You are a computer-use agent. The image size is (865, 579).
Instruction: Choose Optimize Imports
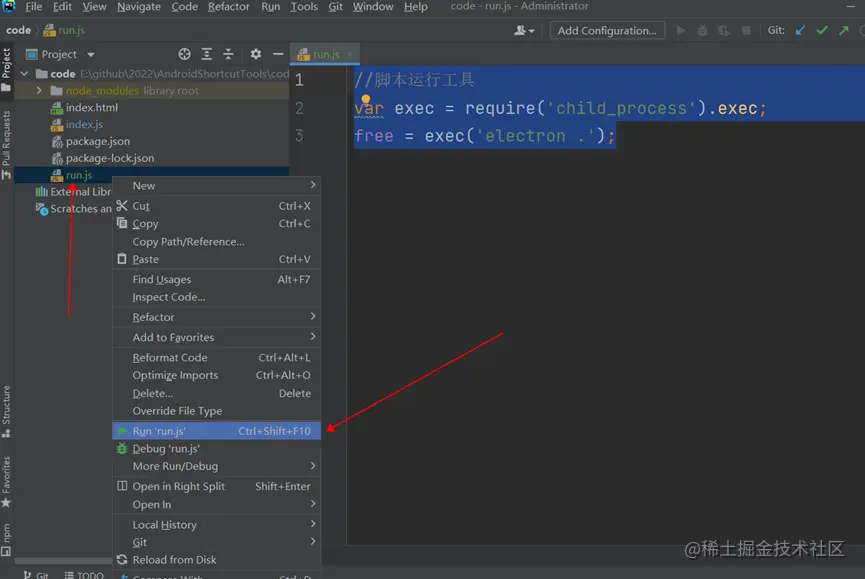216,375
